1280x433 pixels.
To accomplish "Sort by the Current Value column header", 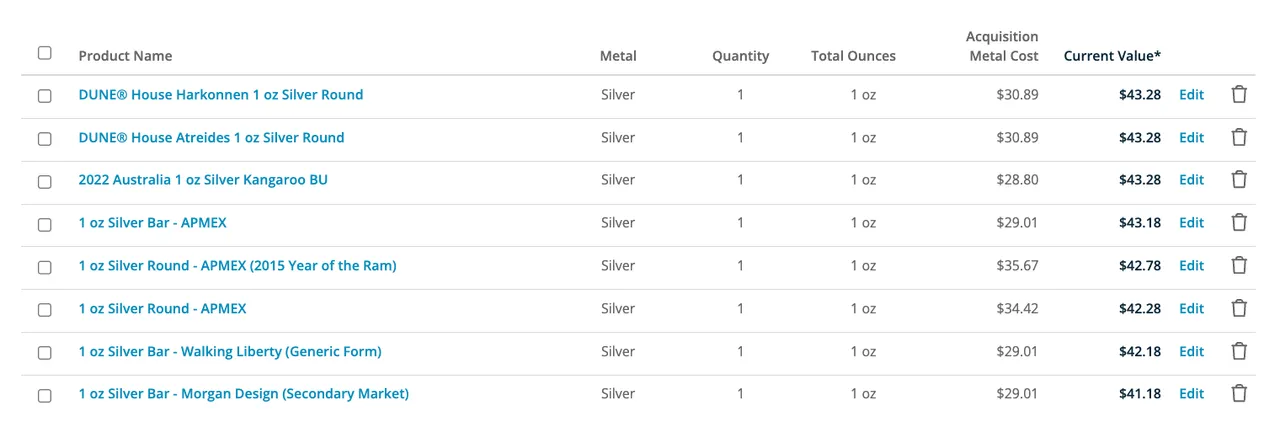I will (1112, 56).
